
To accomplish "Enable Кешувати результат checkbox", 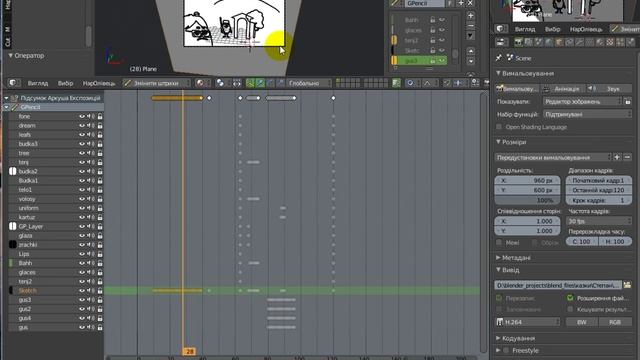I will tap(570, 309).
